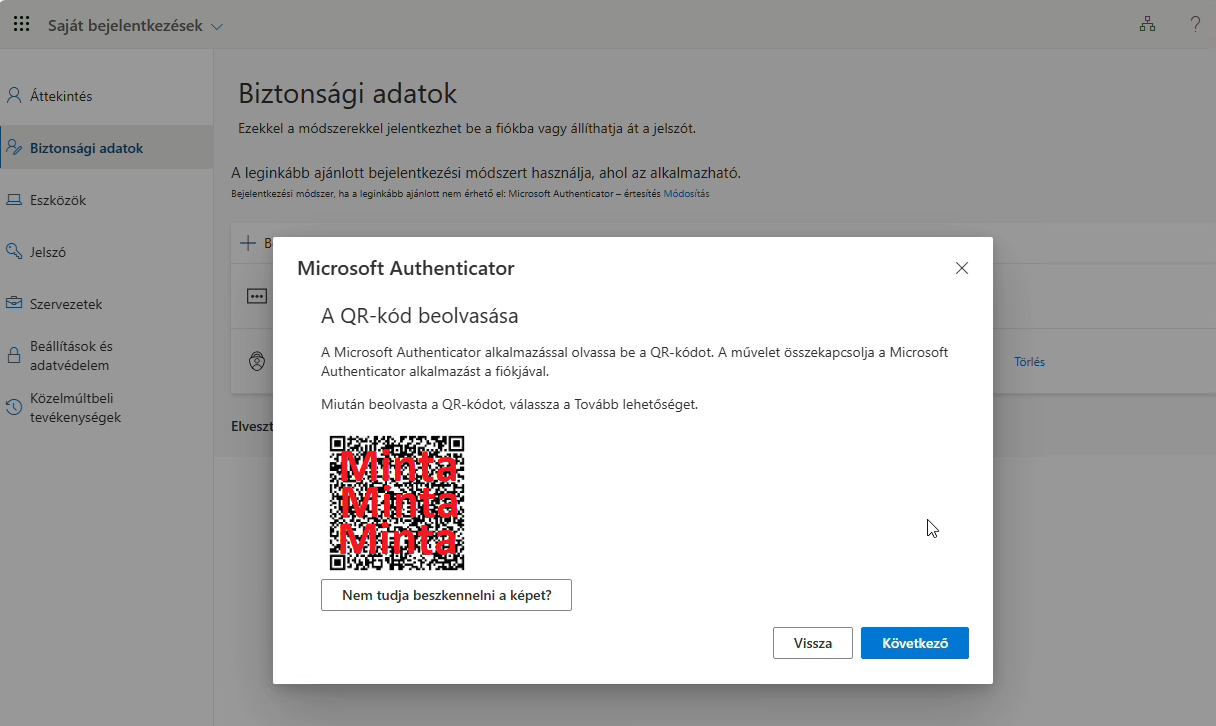Click the Közelmúltbeli tevékenységek history icon
1216x726 pixels.
14,408
